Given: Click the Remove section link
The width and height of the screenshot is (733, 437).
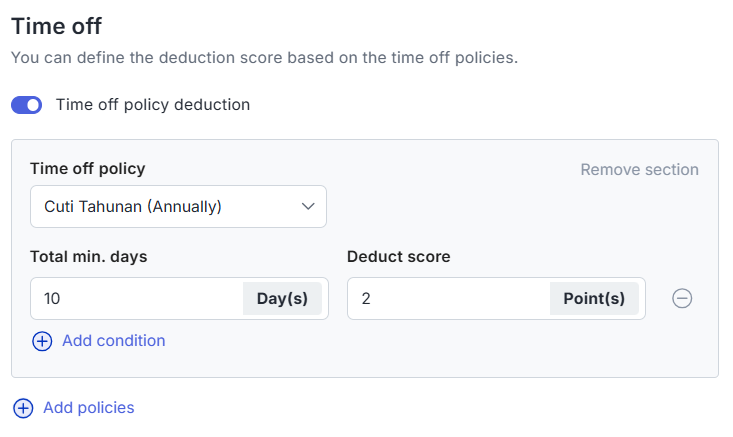Looking at the screenshot, I should tap(640, 169).
